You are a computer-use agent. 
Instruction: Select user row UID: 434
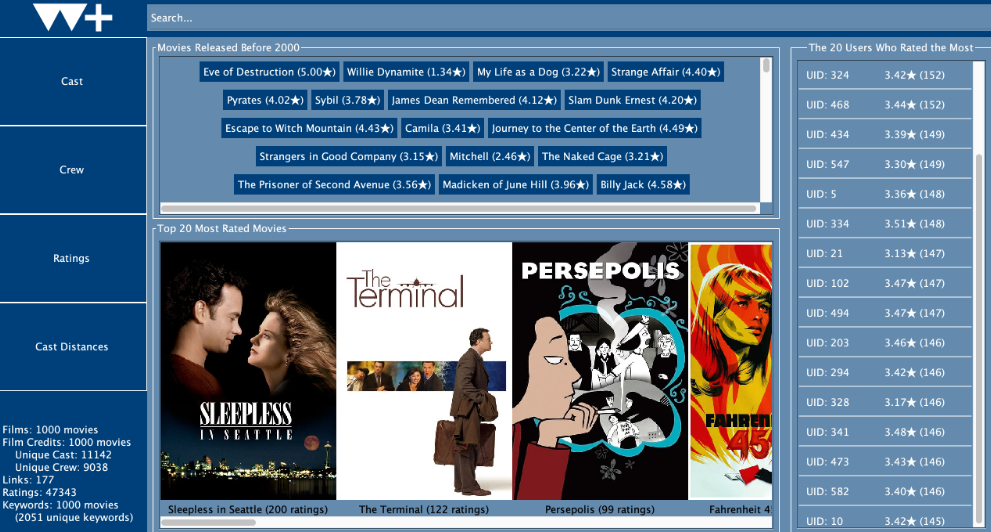(884, 135)
